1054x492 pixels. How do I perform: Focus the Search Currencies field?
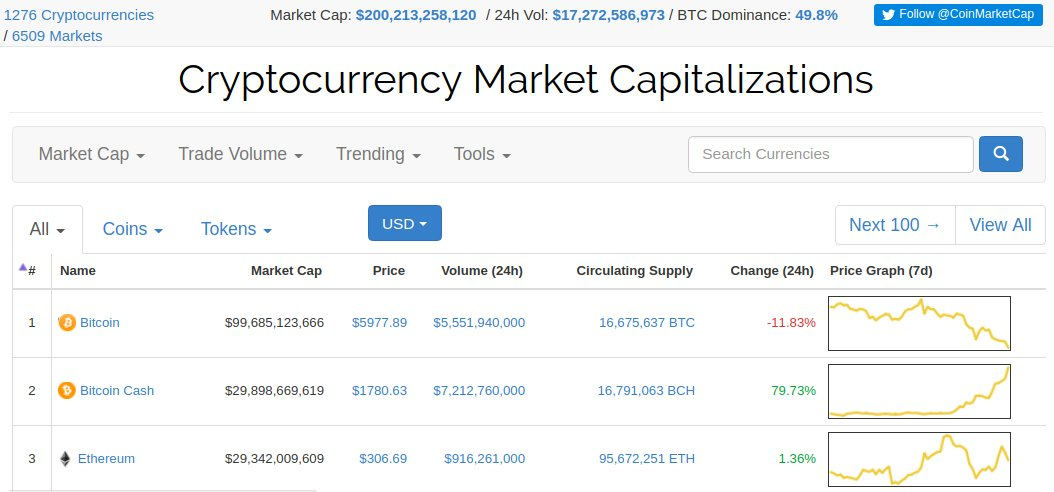coord(831,154)
